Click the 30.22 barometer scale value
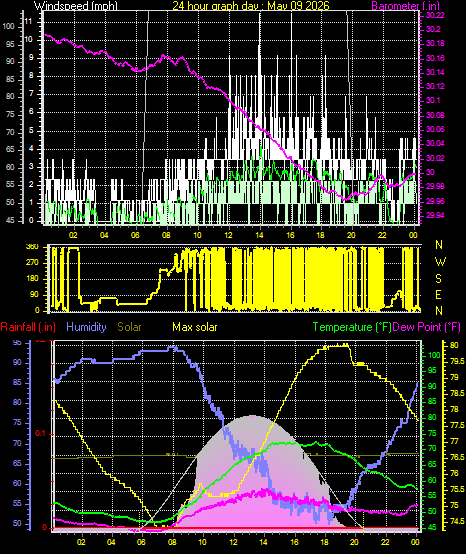Viewport: 466px width, 554px height. pyautogui.click(x=435, y=15)
